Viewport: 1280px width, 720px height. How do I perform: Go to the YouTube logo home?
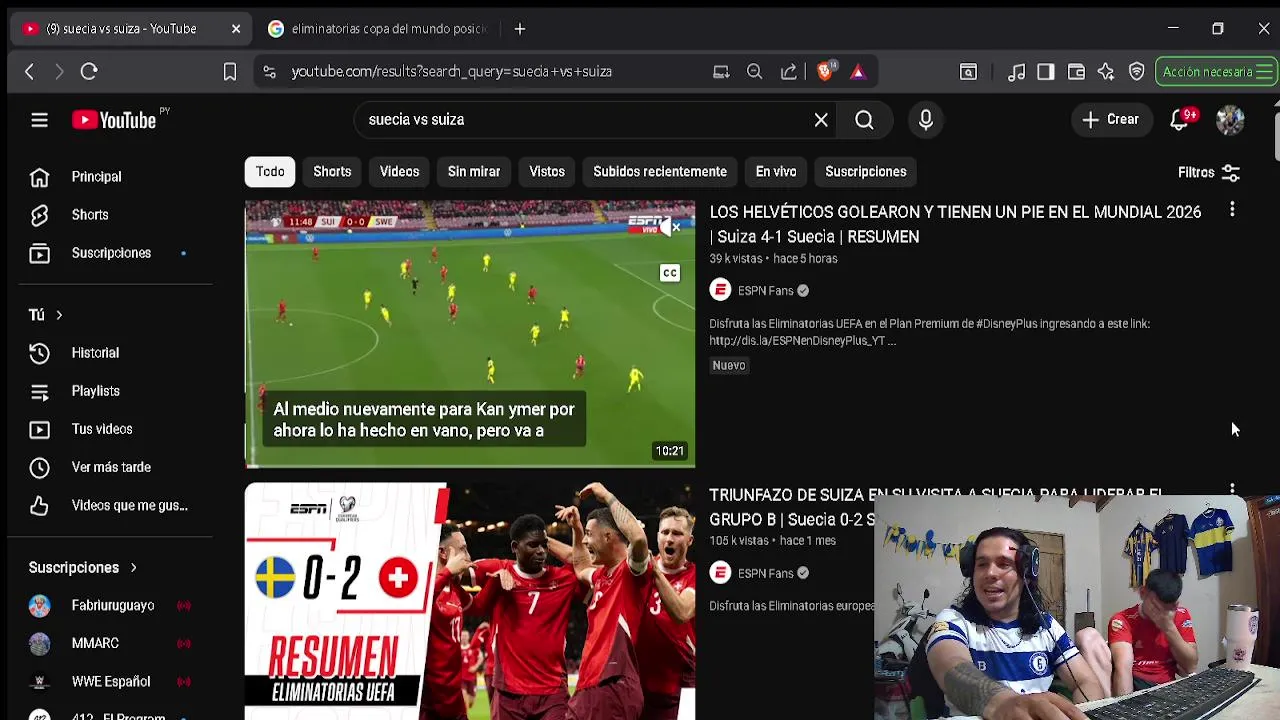[114, 120]
